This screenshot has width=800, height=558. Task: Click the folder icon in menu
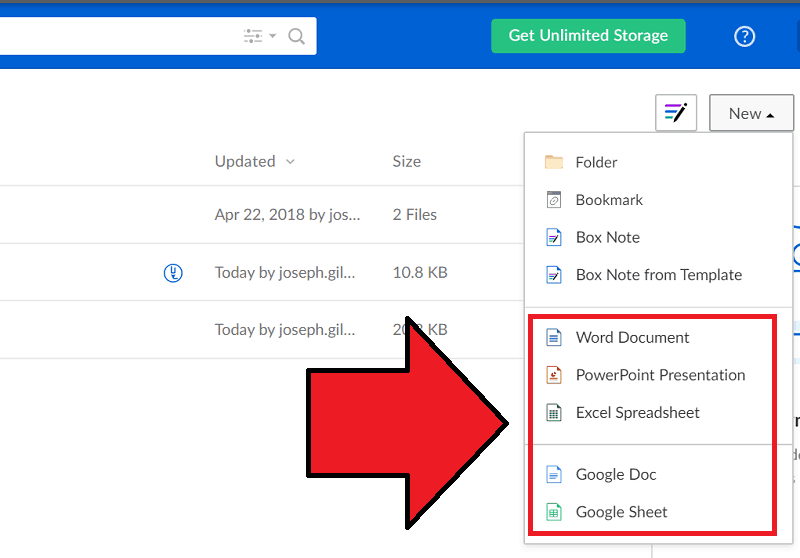coord(554,162)
